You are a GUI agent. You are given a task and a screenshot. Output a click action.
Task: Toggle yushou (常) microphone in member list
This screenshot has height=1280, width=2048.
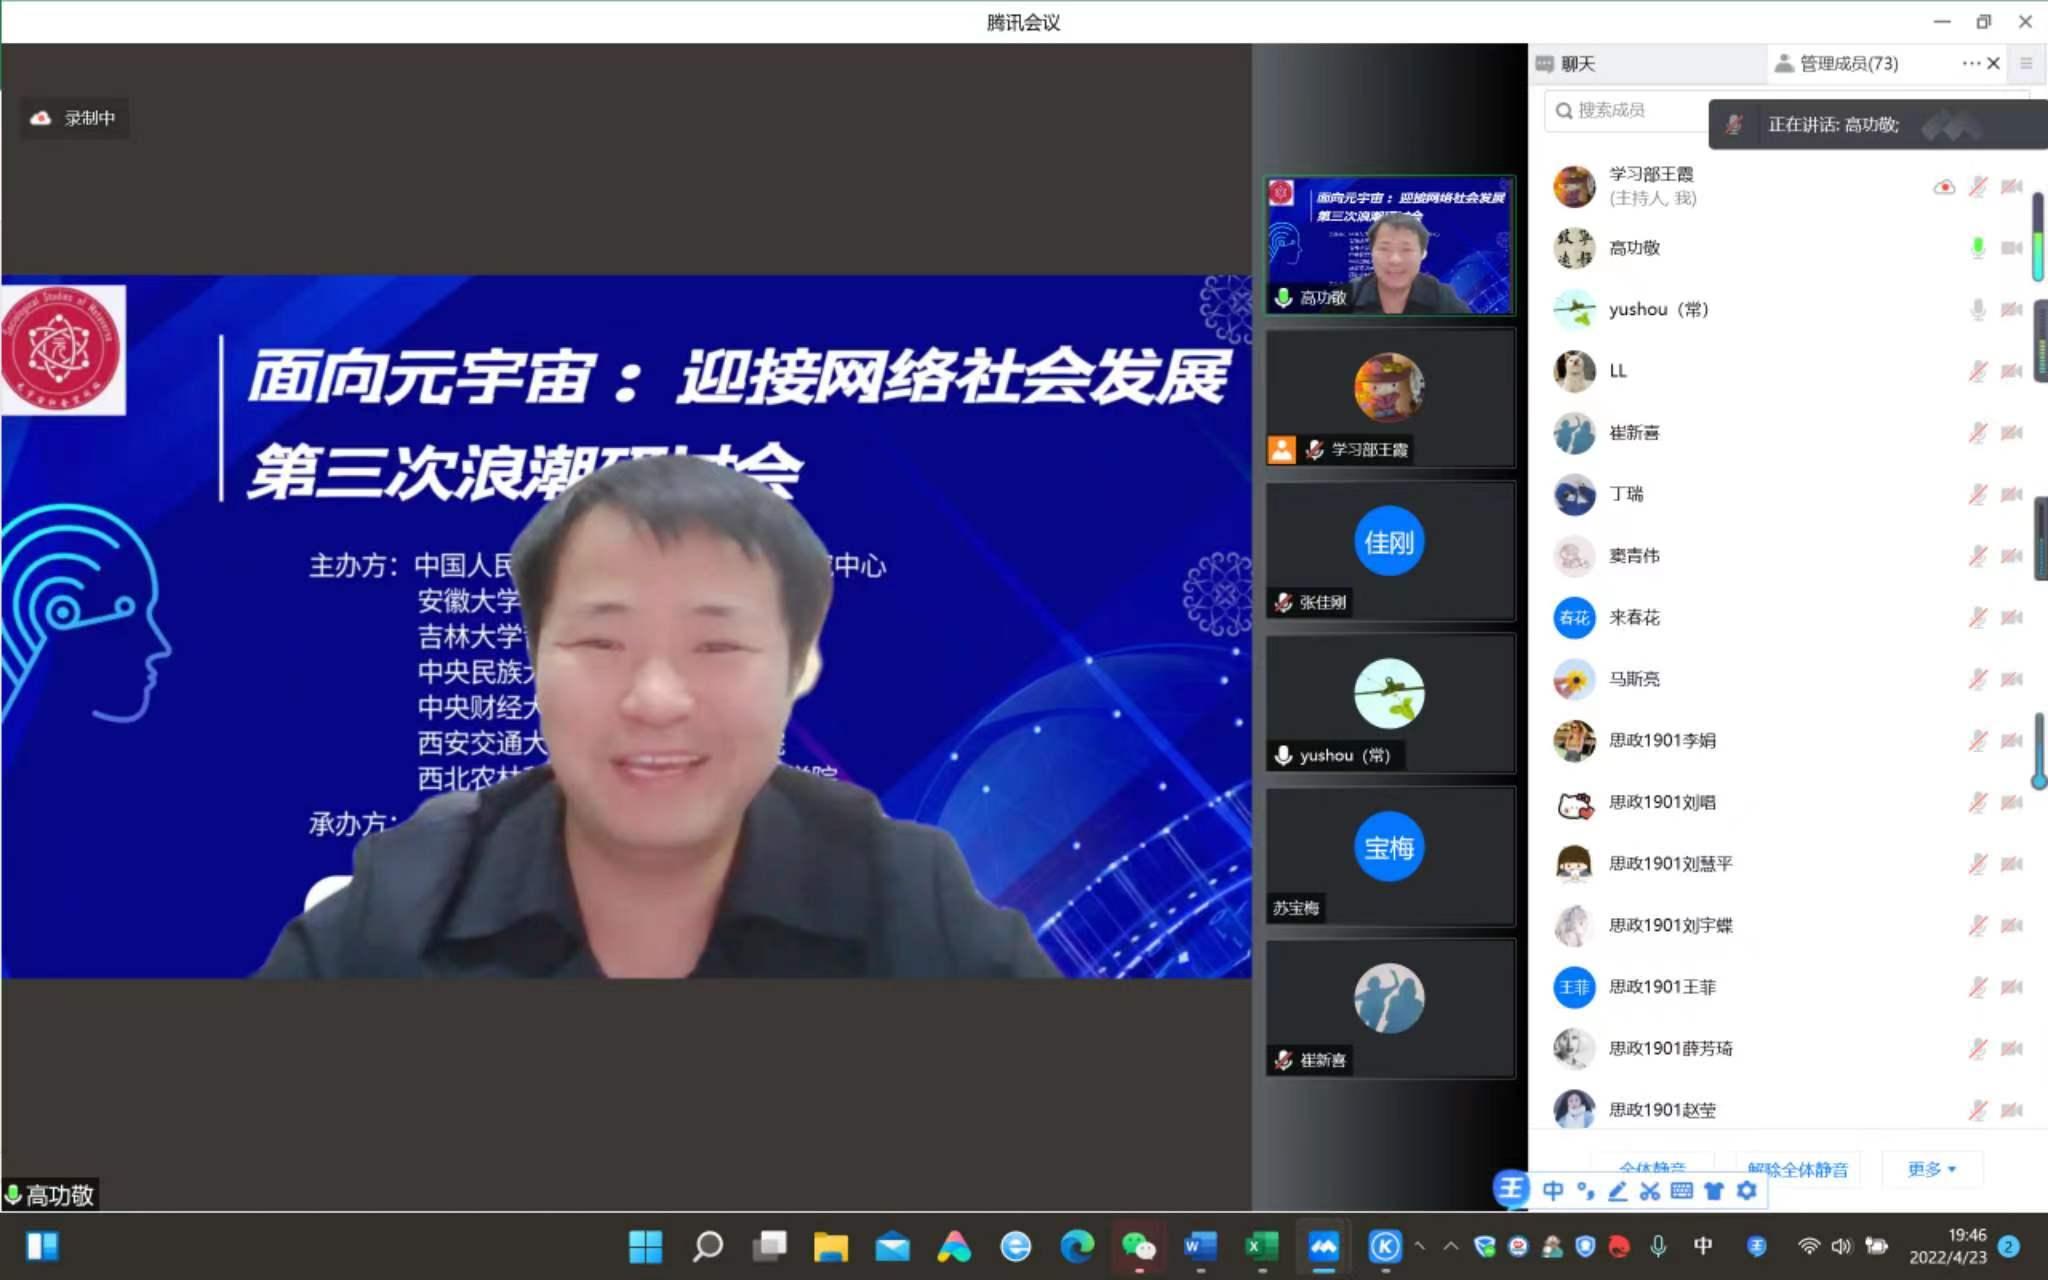tap(1977, 310)
